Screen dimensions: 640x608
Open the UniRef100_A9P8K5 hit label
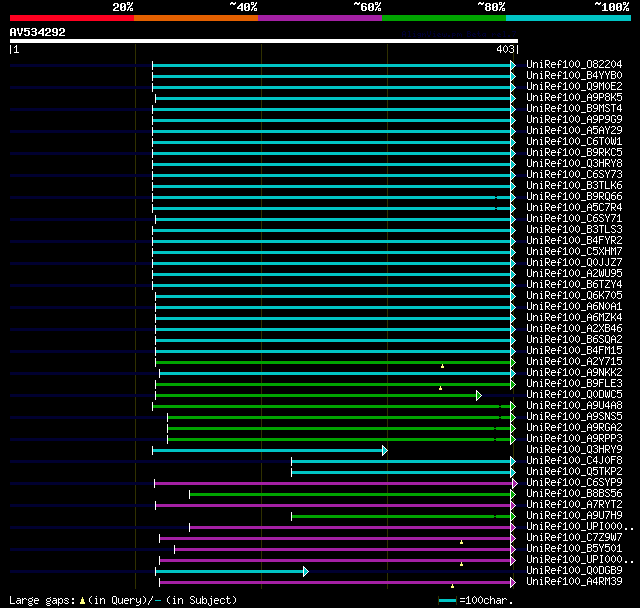click(574, 98)
